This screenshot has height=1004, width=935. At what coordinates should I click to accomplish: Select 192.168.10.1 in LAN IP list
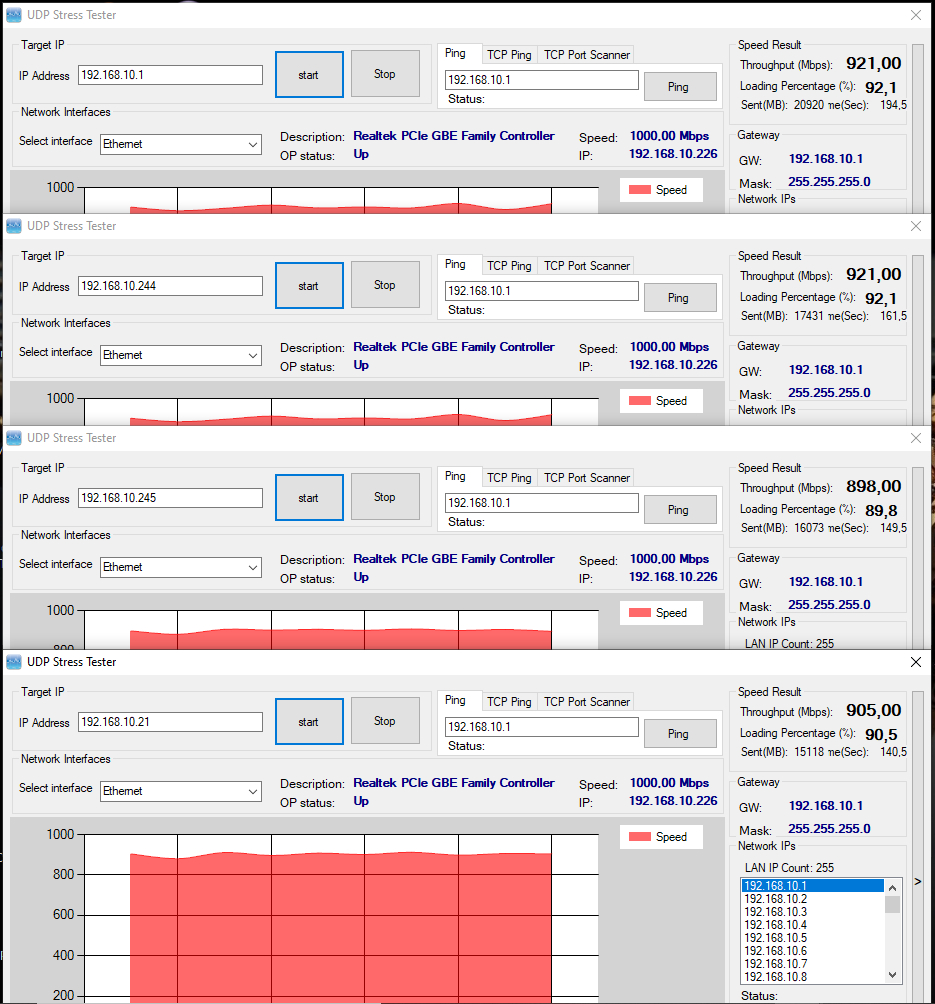click(x=813, y=886)
